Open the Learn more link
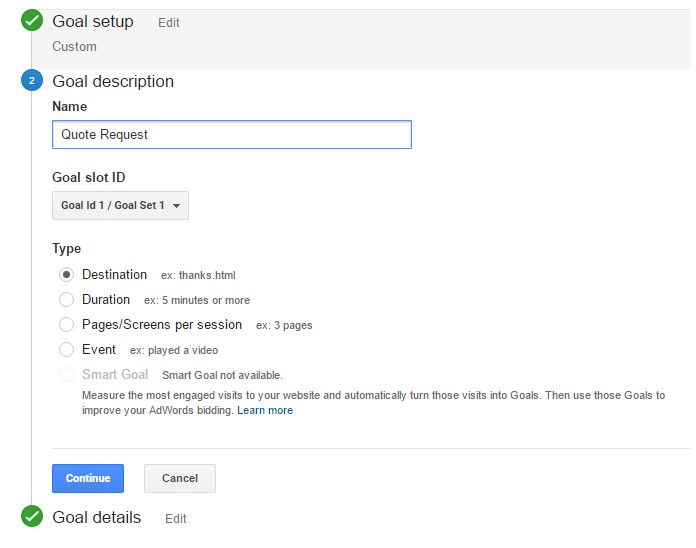Viewport: 696px width, 548px height. click(265, 410)
